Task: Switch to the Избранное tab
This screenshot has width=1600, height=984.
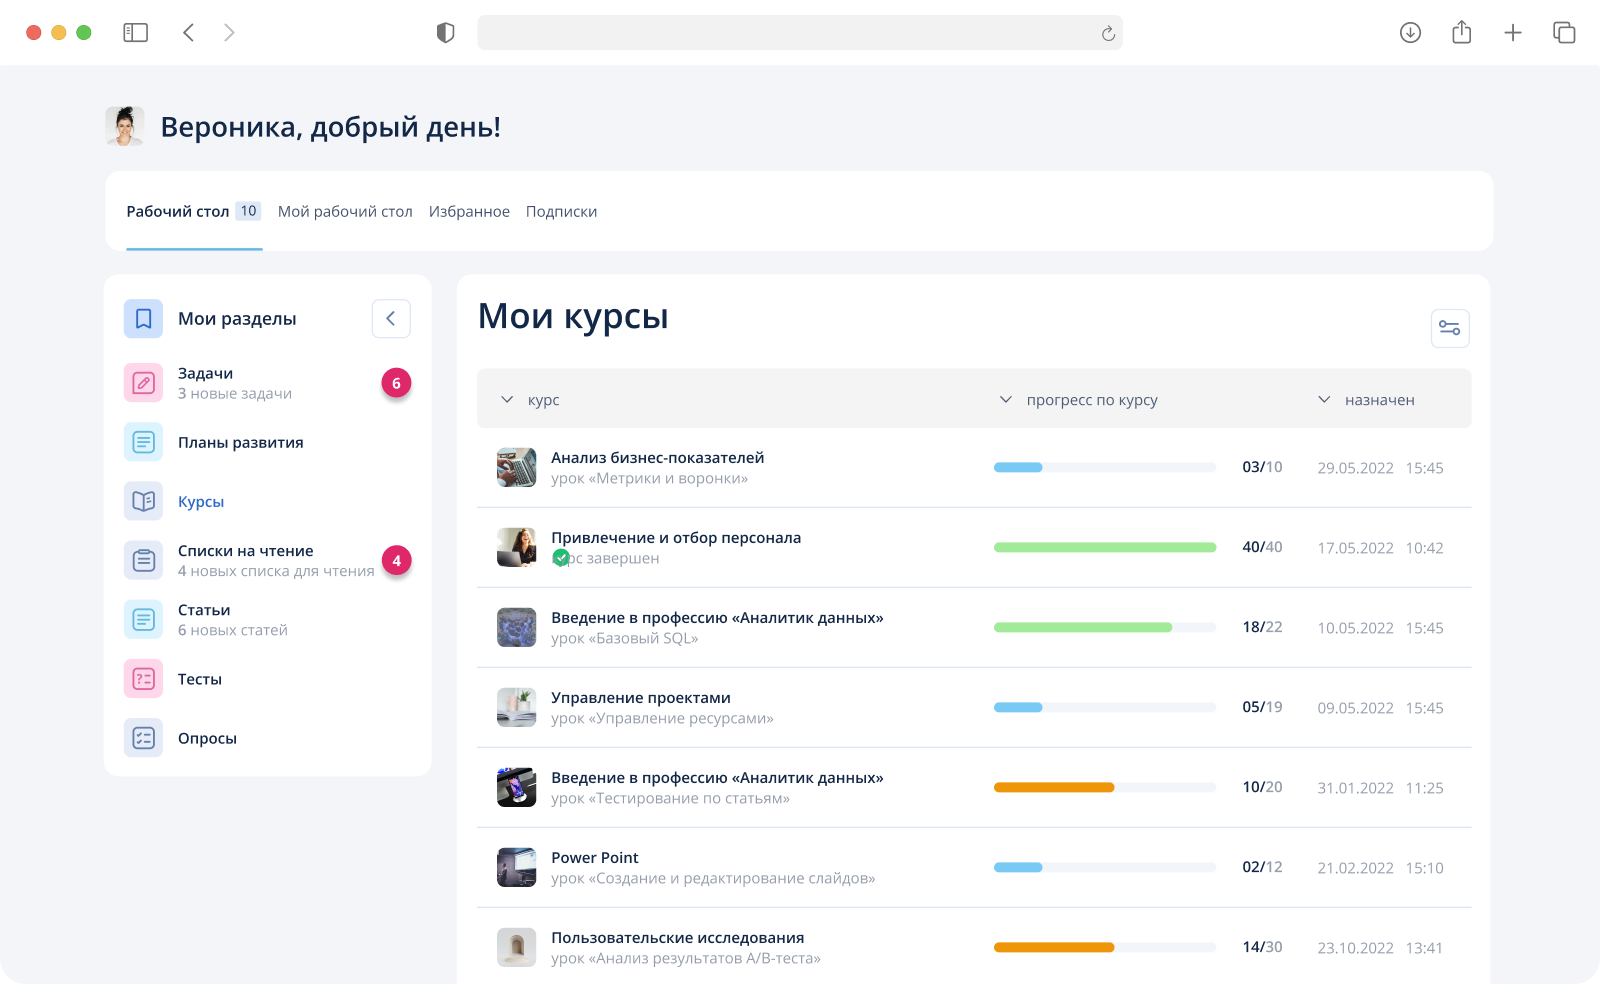Action: [x=469, y=211]
